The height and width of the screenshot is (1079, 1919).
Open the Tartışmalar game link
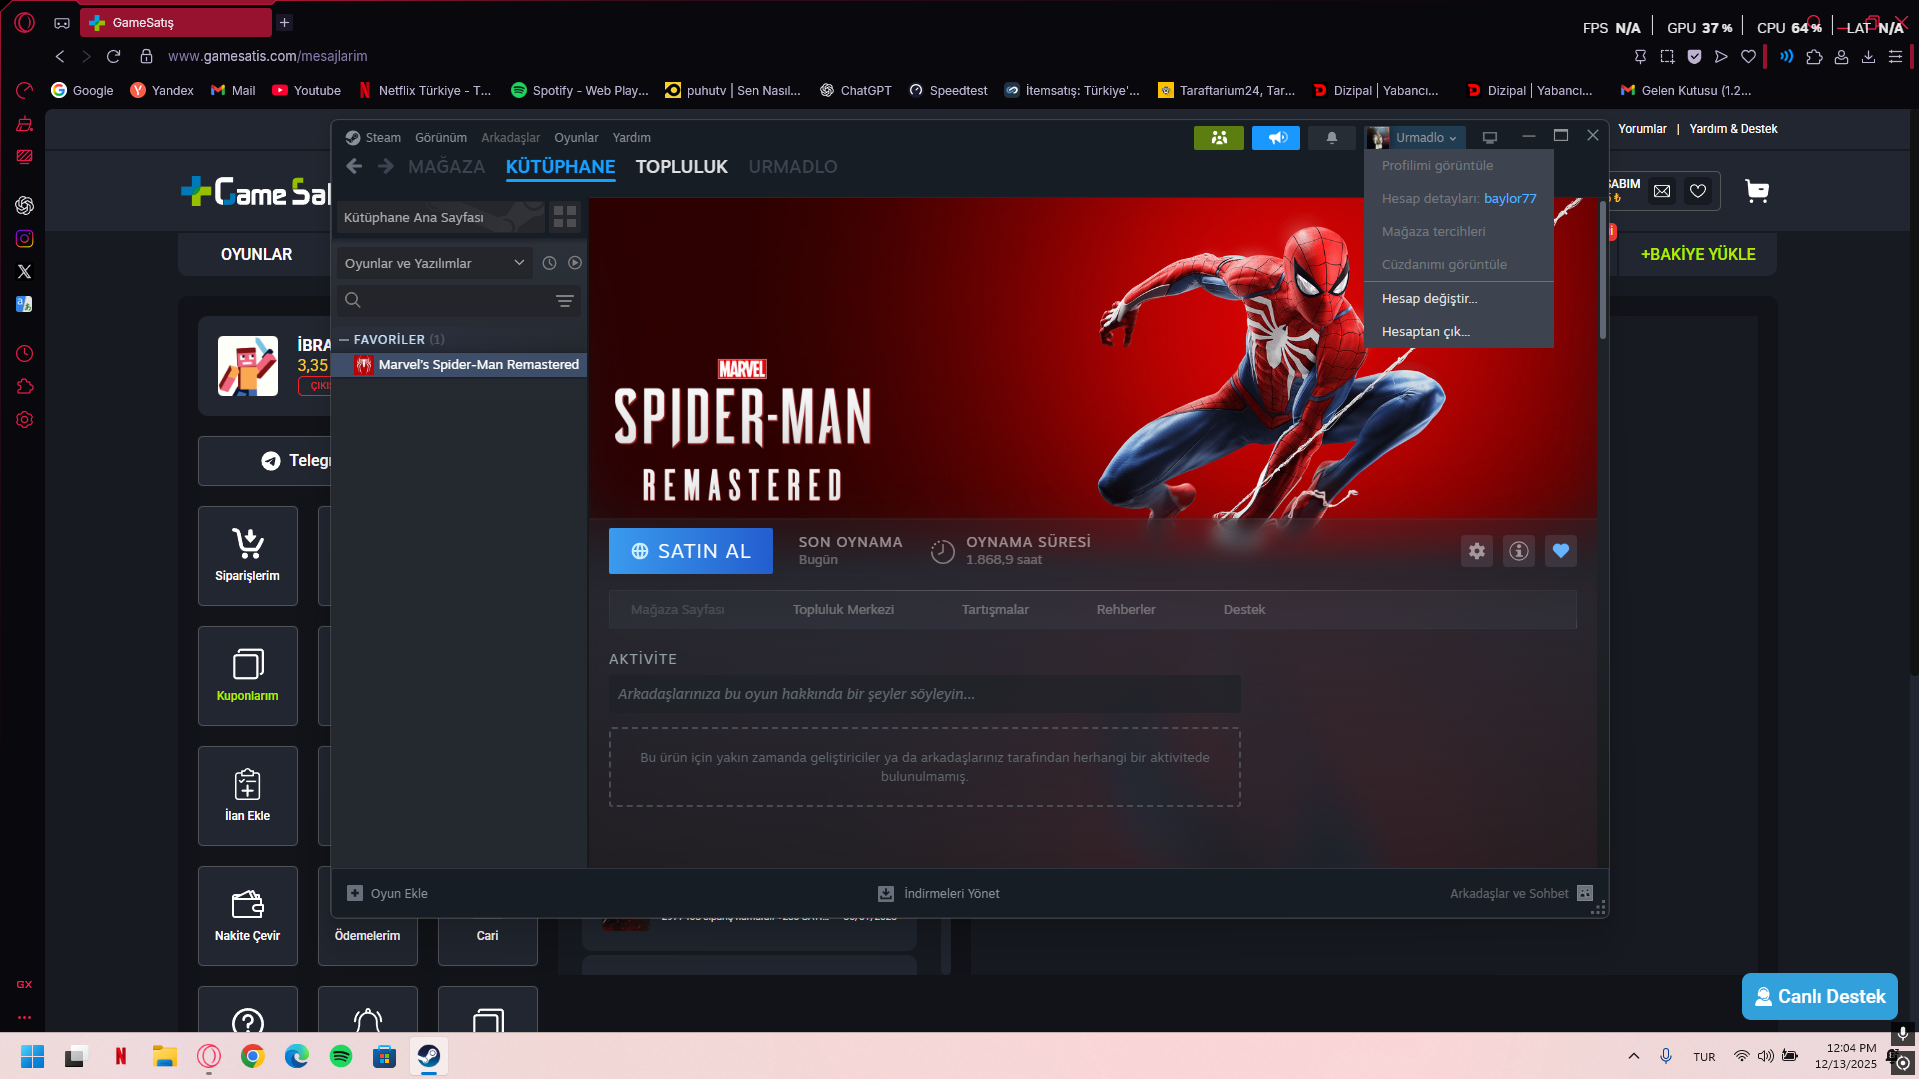pyautogui.click(x=995, y=610)
